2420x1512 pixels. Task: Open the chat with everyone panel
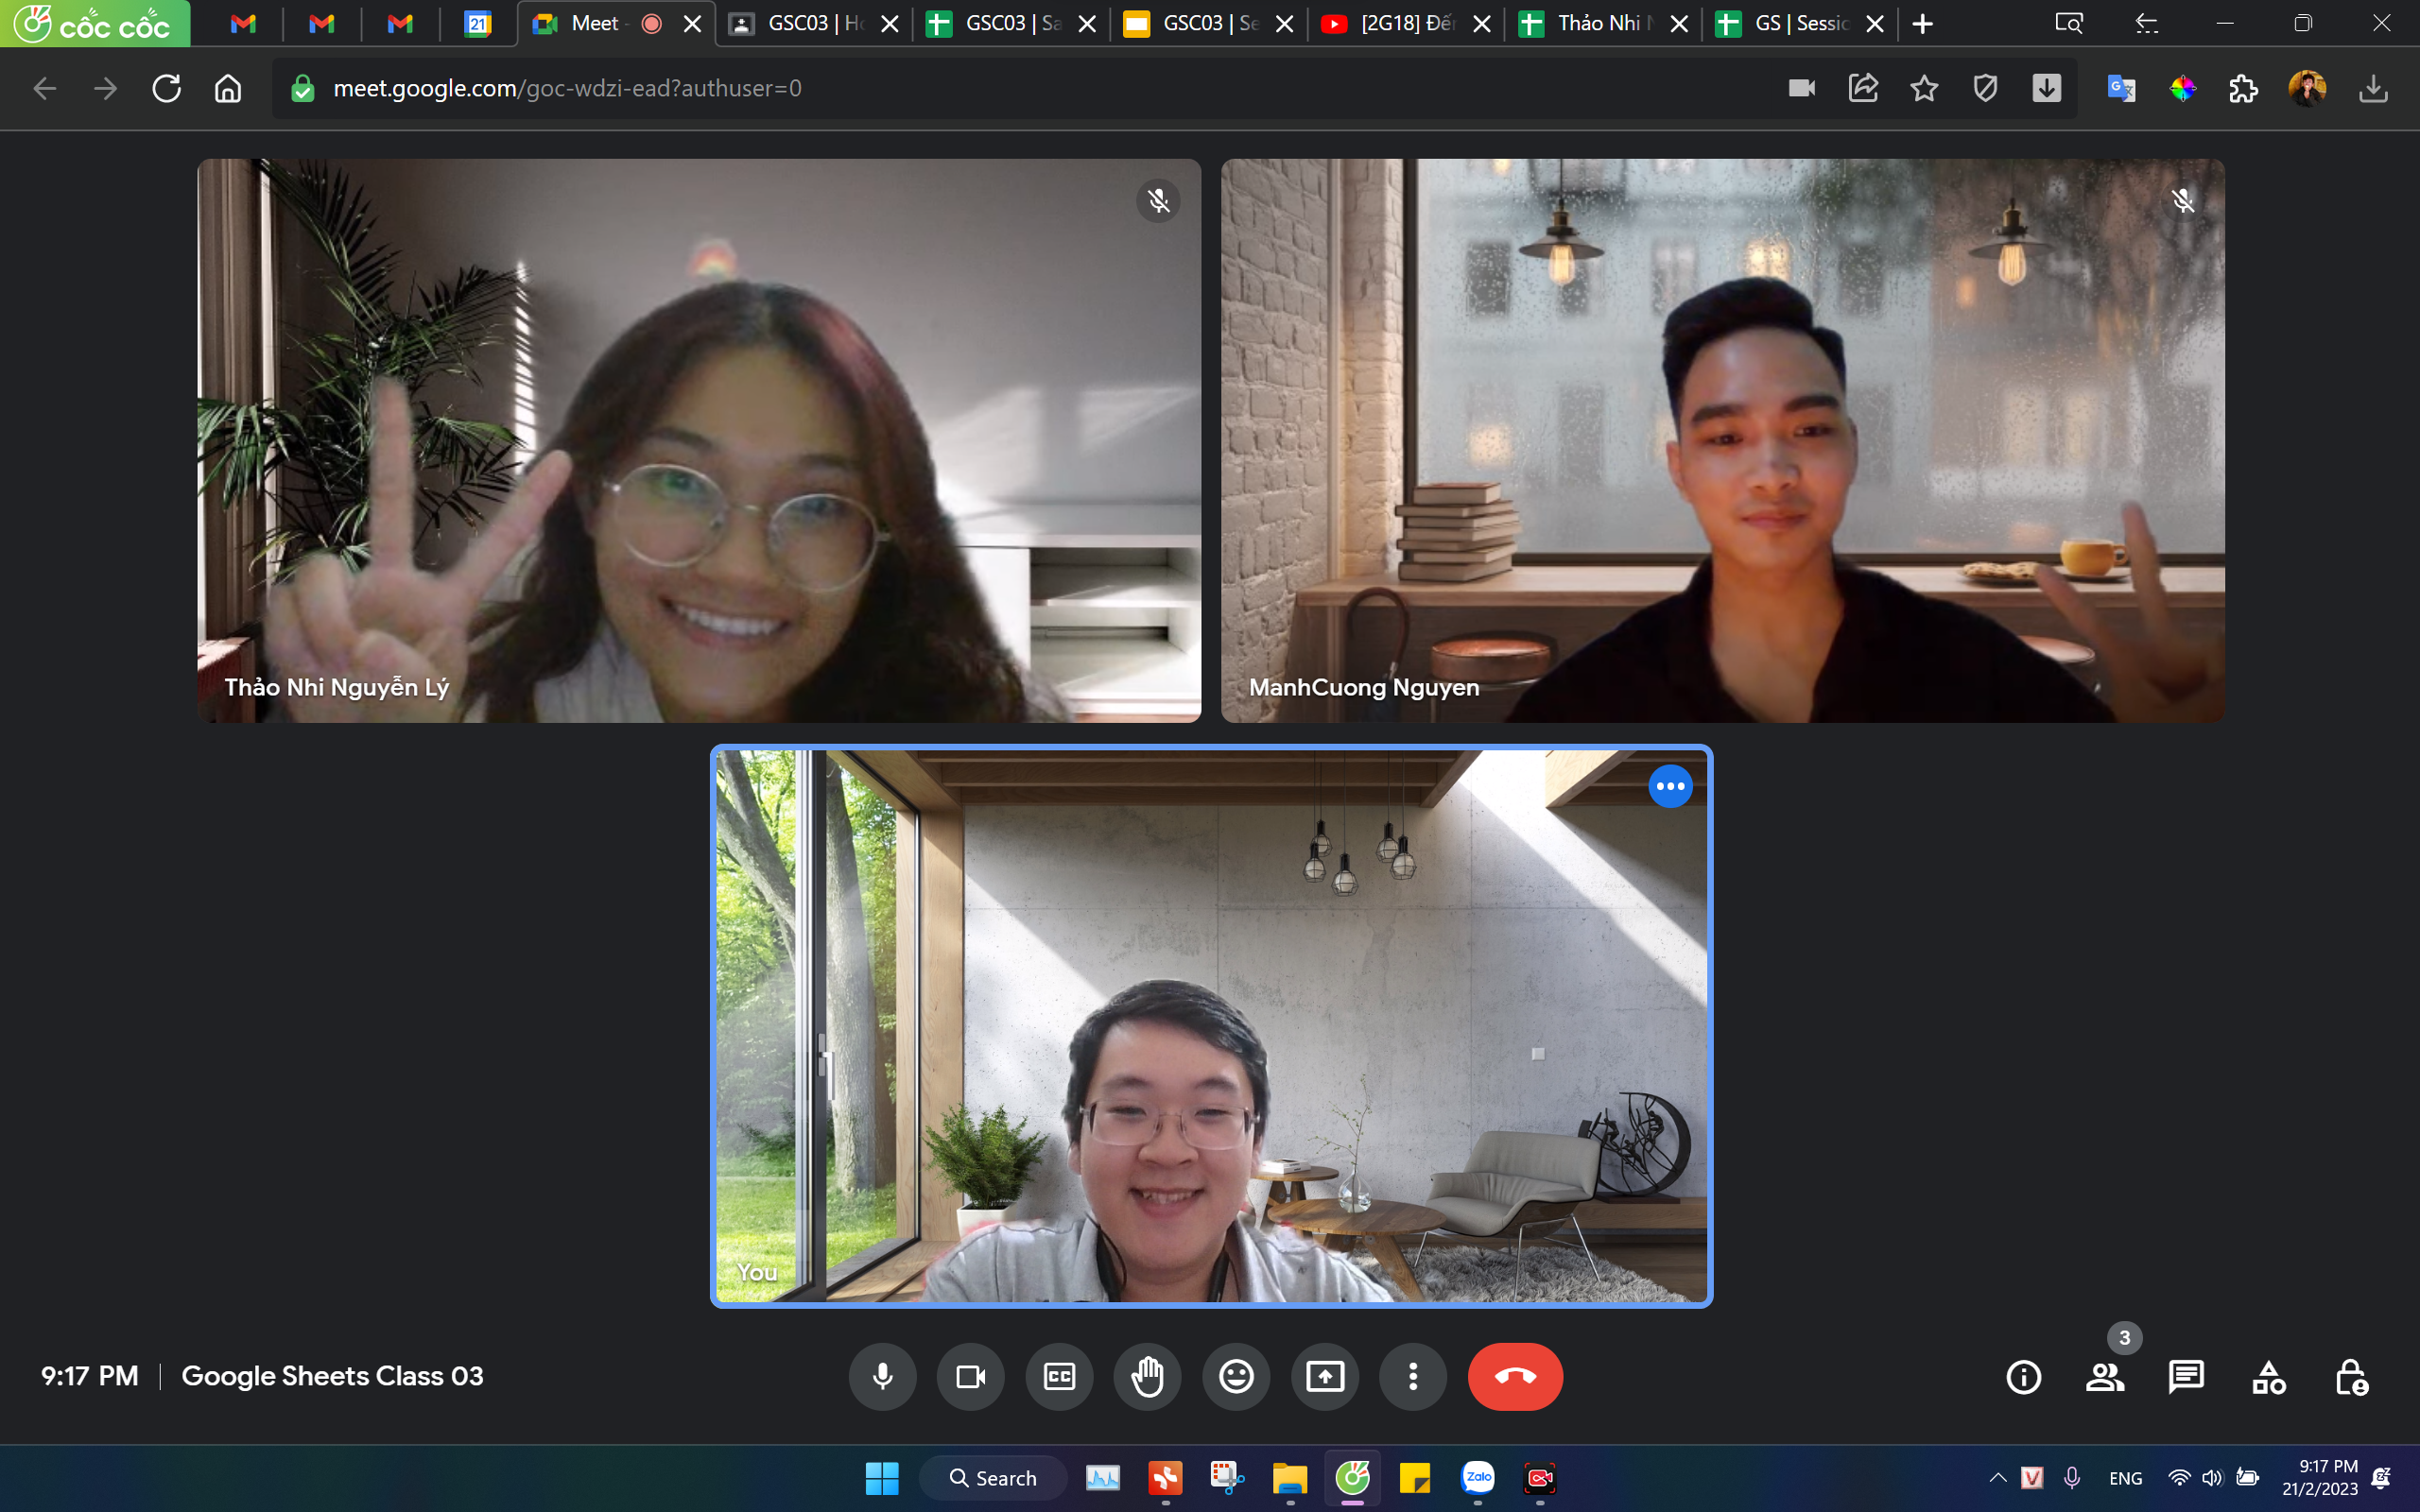coord(2186,1377)
